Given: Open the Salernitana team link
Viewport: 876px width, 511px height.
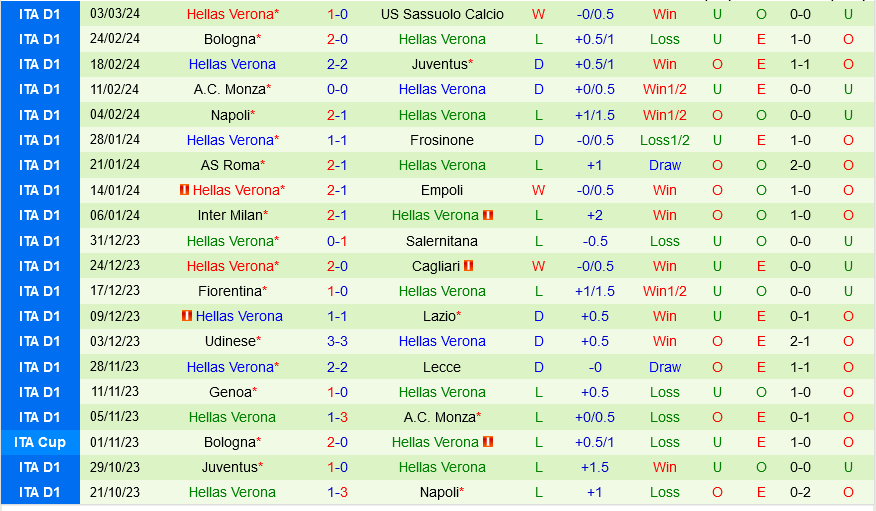Looking at the screenshot, I should click(x=442, y=241).
